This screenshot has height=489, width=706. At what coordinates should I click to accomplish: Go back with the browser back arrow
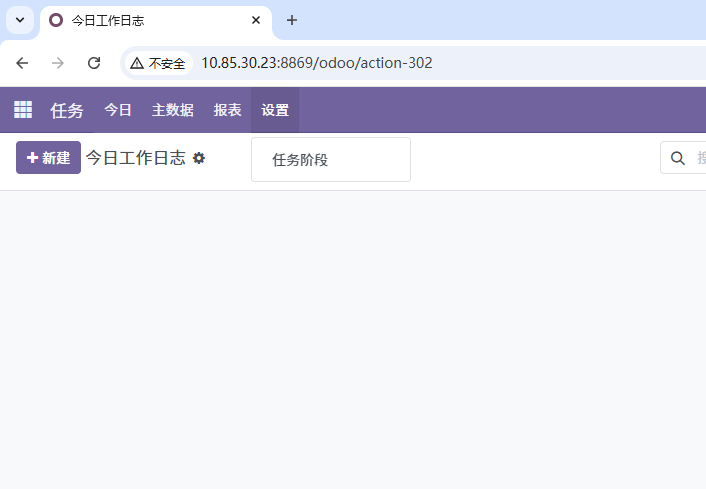coord(22,63)
